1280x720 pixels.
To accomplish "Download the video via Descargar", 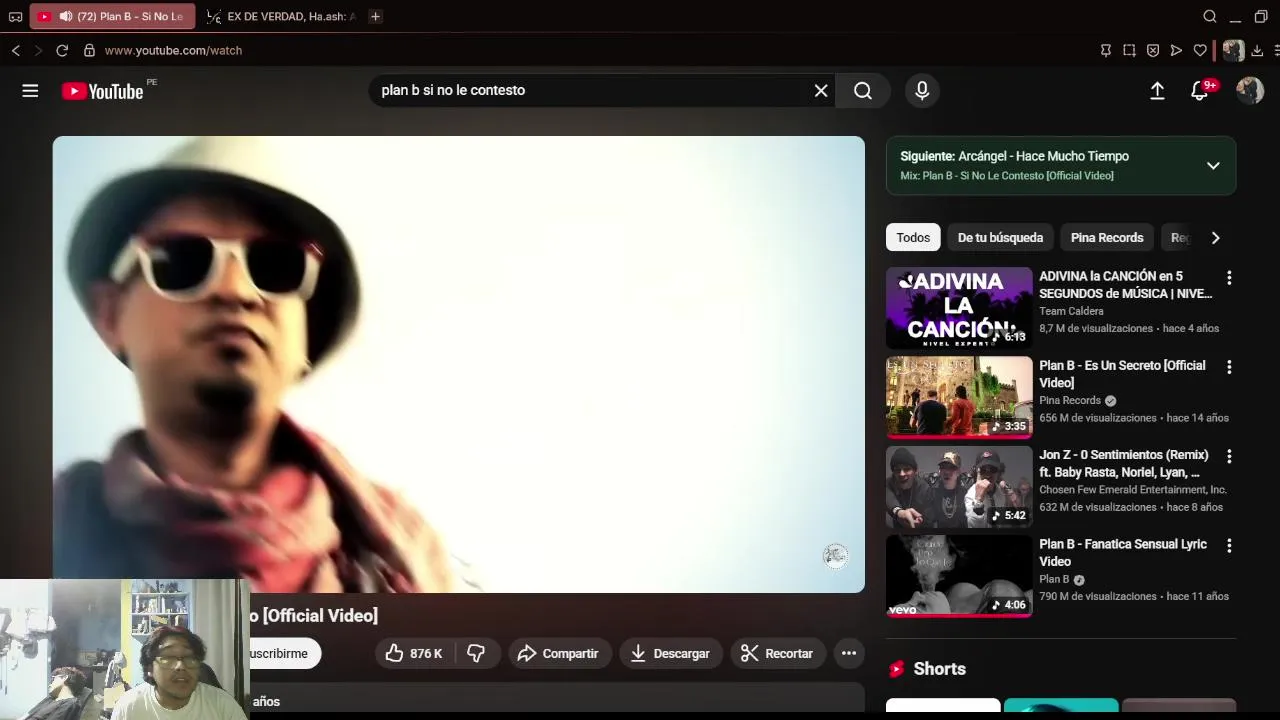I will pyautogui.click(x=669, y=653).
